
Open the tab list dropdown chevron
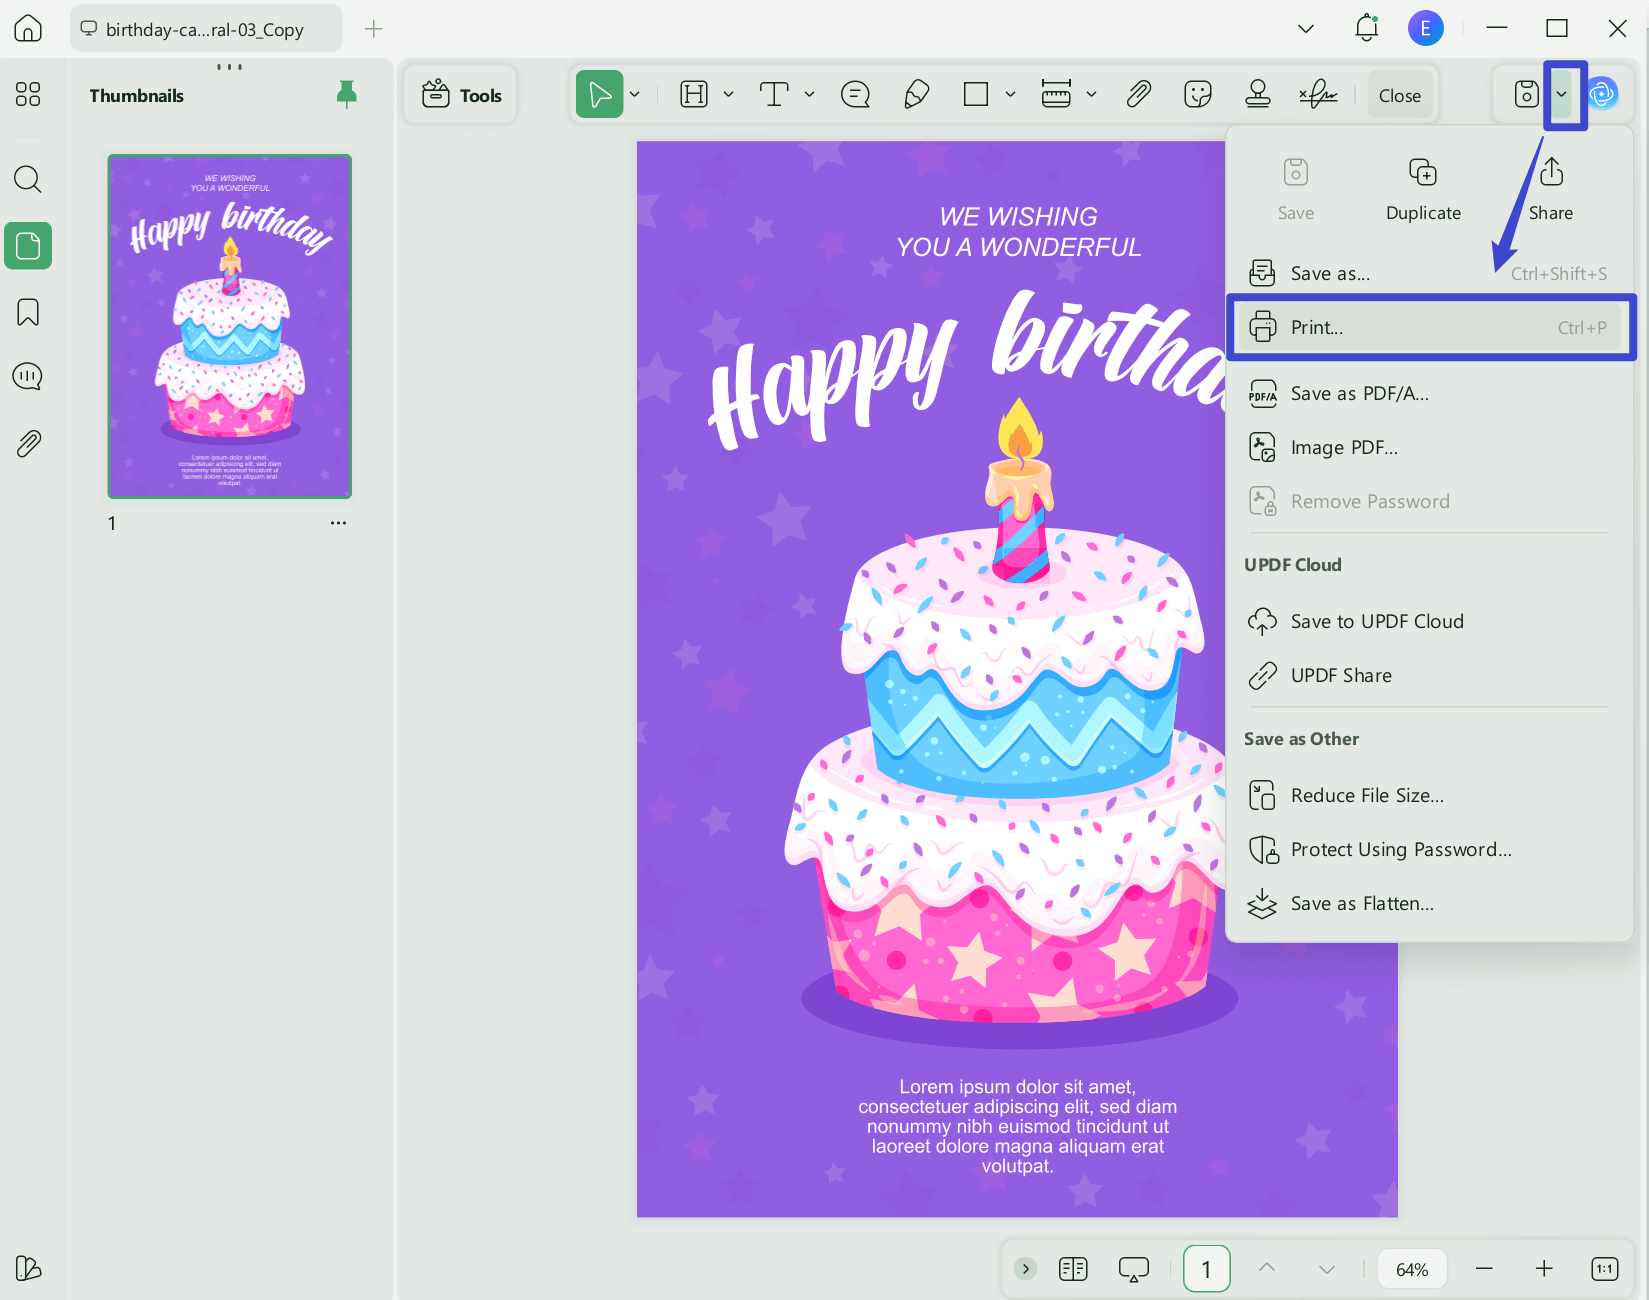[x=1306, y=29]
